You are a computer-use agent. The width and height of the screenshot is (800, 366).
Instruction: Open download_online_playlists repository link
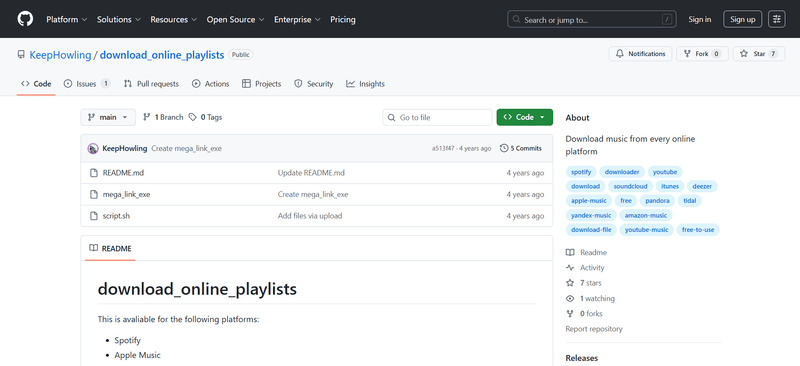pyautogui.click(x=162, y=55)
